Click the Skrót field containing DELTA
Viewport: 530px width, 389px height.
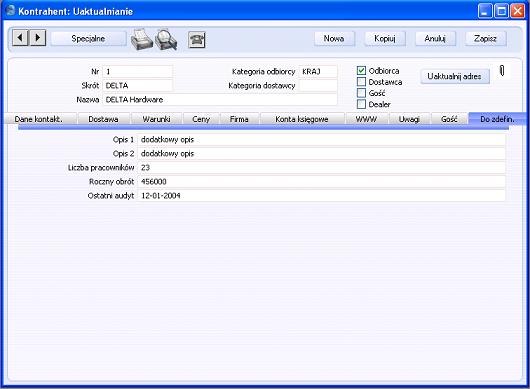click(x=138, y=86)
